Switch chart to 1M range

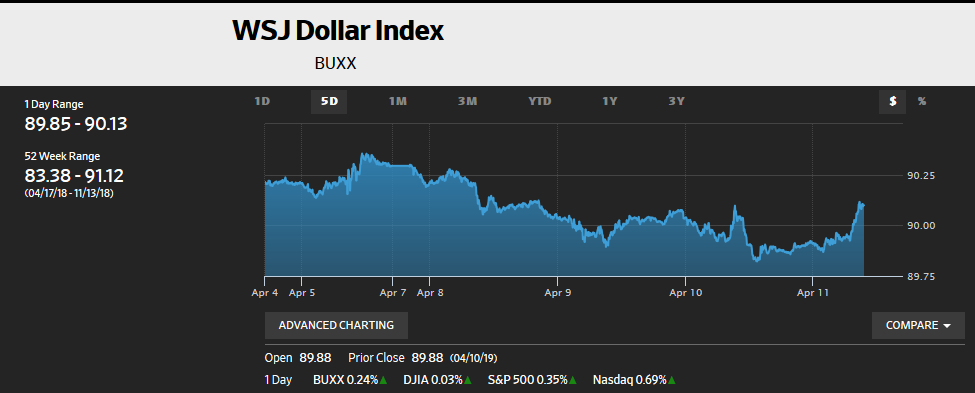tap(397, 101)
